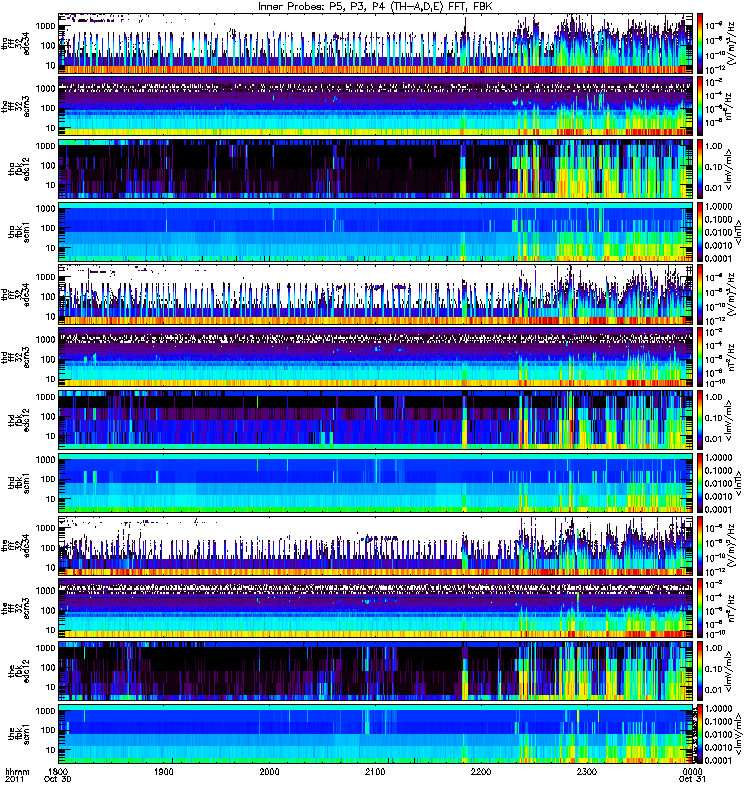This screenshot has width=750, height=800.
Task: Click the 0.0001 value on the thd scm1 colorbar
Action: pos(718,509)
